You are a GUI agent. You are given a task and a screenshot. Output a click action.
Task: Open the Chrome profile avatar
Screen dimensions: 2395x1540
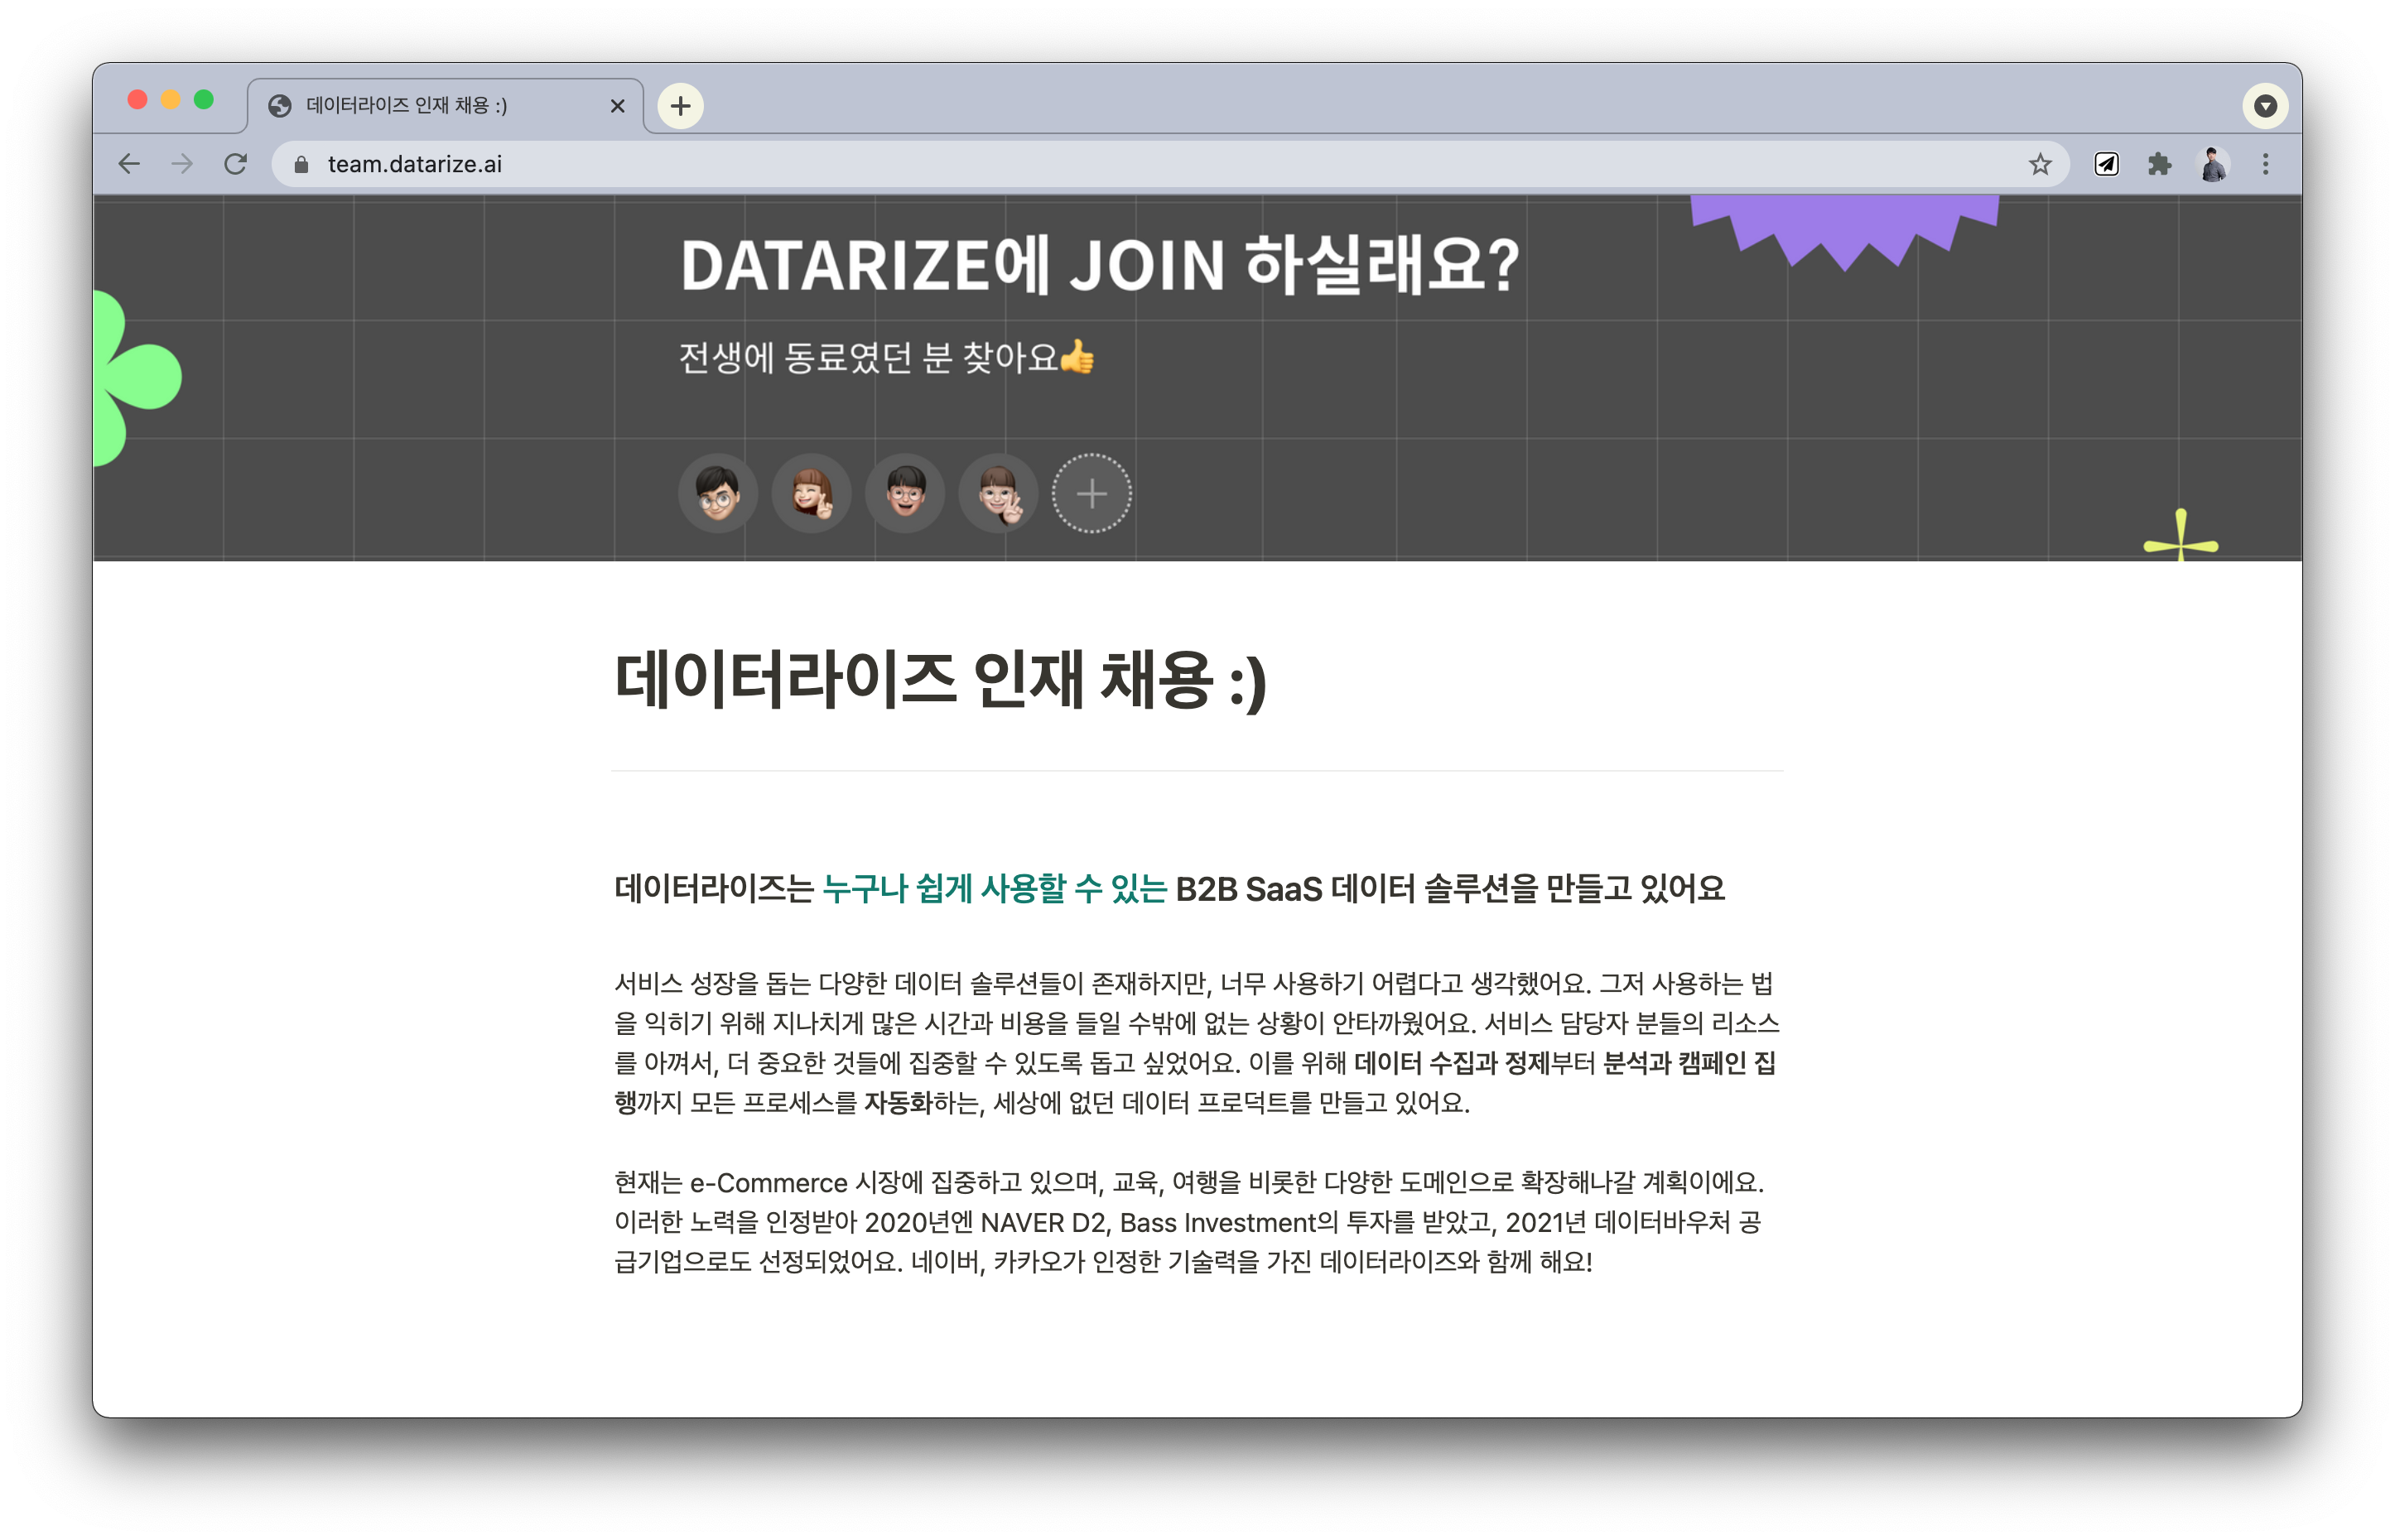pos(2213,164)
